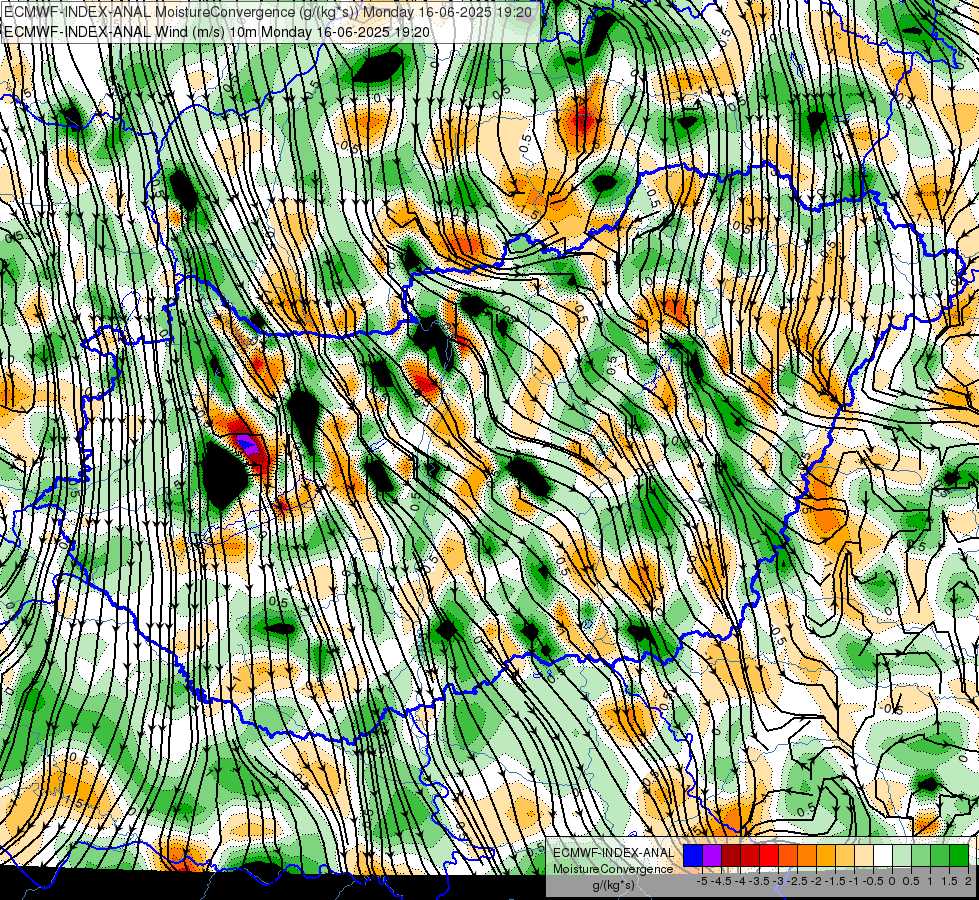This screenshot has width=979, height=900.
Task: Click the MoistureConvergence title line at top
Action: (x=268, y=12)
